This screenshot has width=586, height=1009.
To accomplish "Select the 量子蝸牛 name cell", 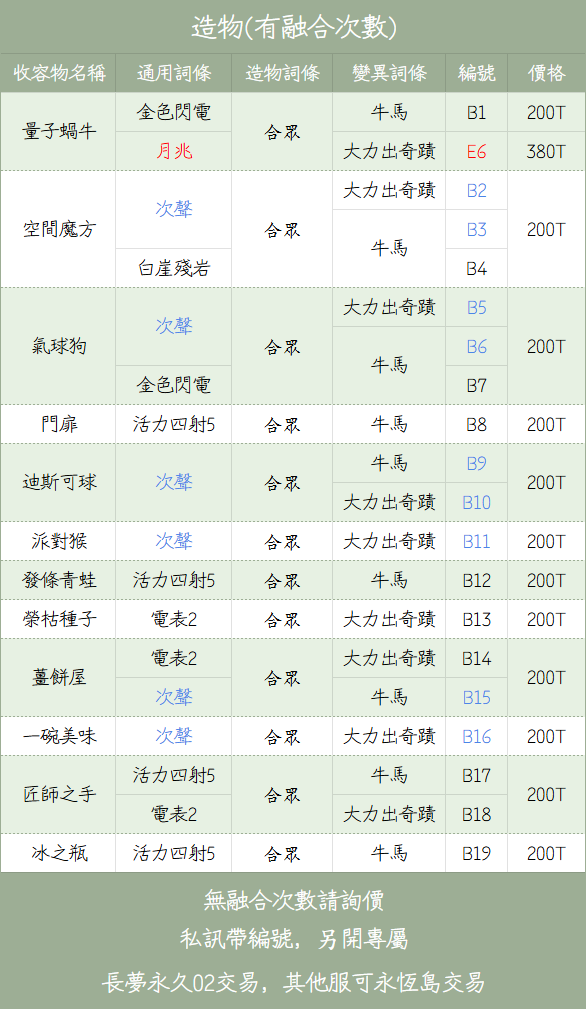I will (x=58, y=131).
